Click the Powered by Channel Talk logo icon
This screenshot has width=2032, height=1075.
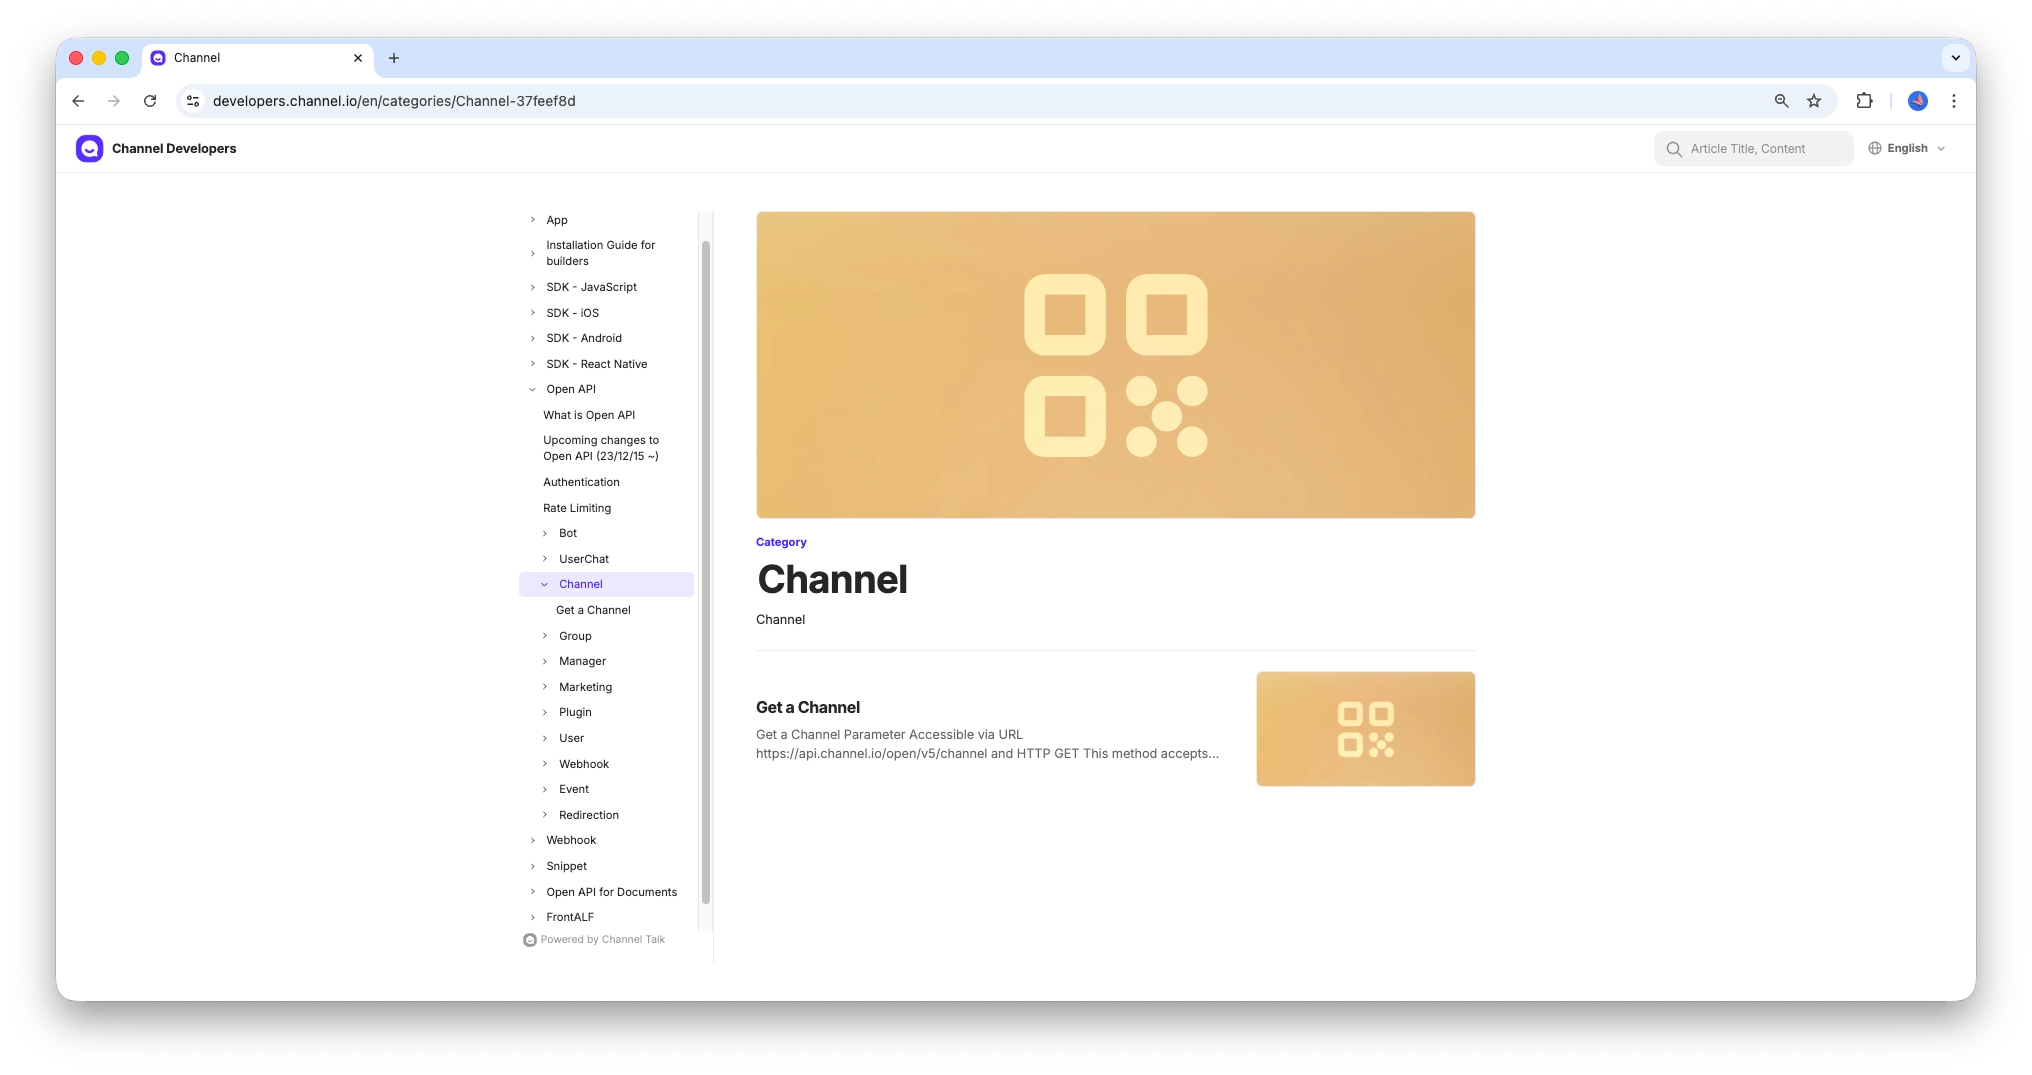(x=530, y=940)
